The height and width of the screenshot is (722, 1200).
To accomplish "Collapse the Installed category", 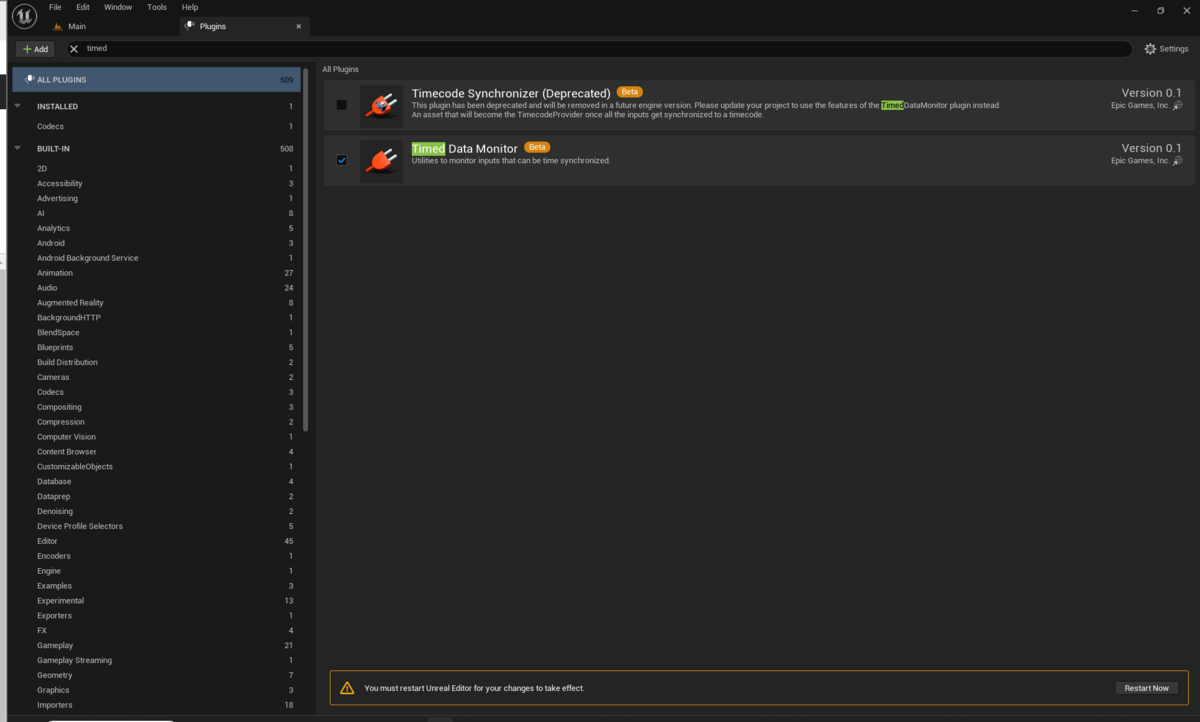I will pos(18,106).
